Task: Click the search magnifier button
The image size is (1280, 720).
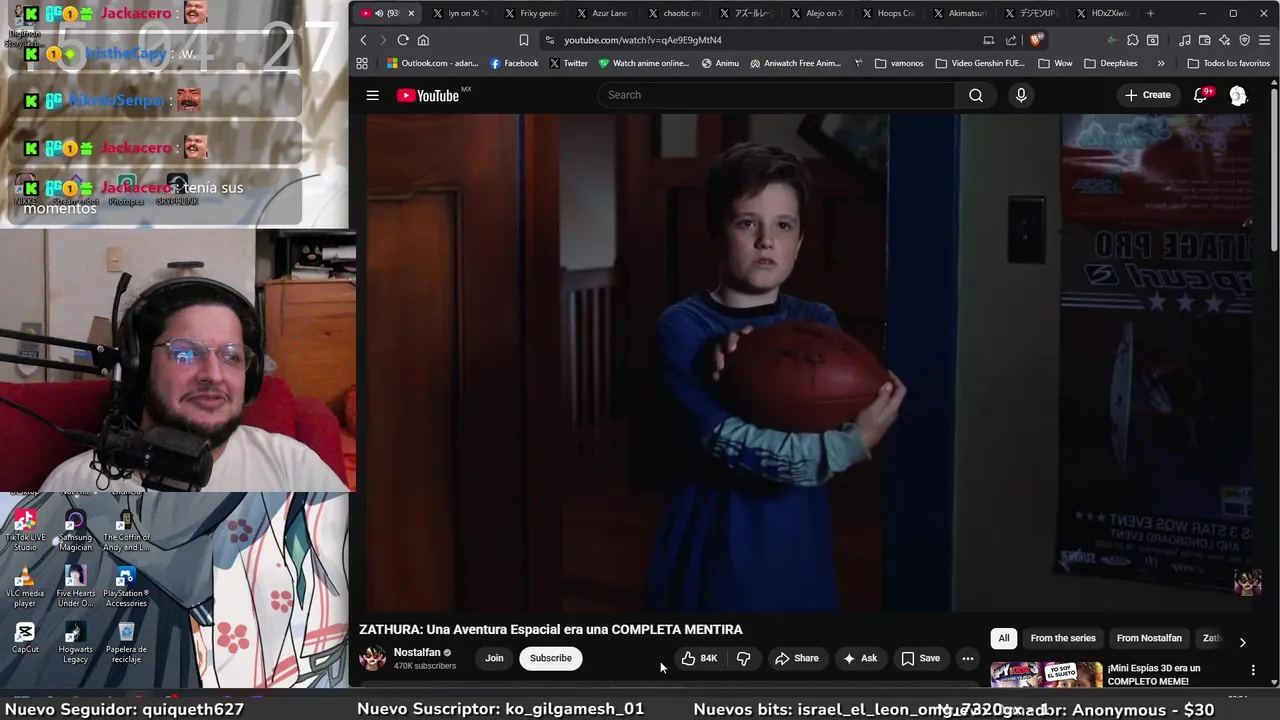Action: 976,95
